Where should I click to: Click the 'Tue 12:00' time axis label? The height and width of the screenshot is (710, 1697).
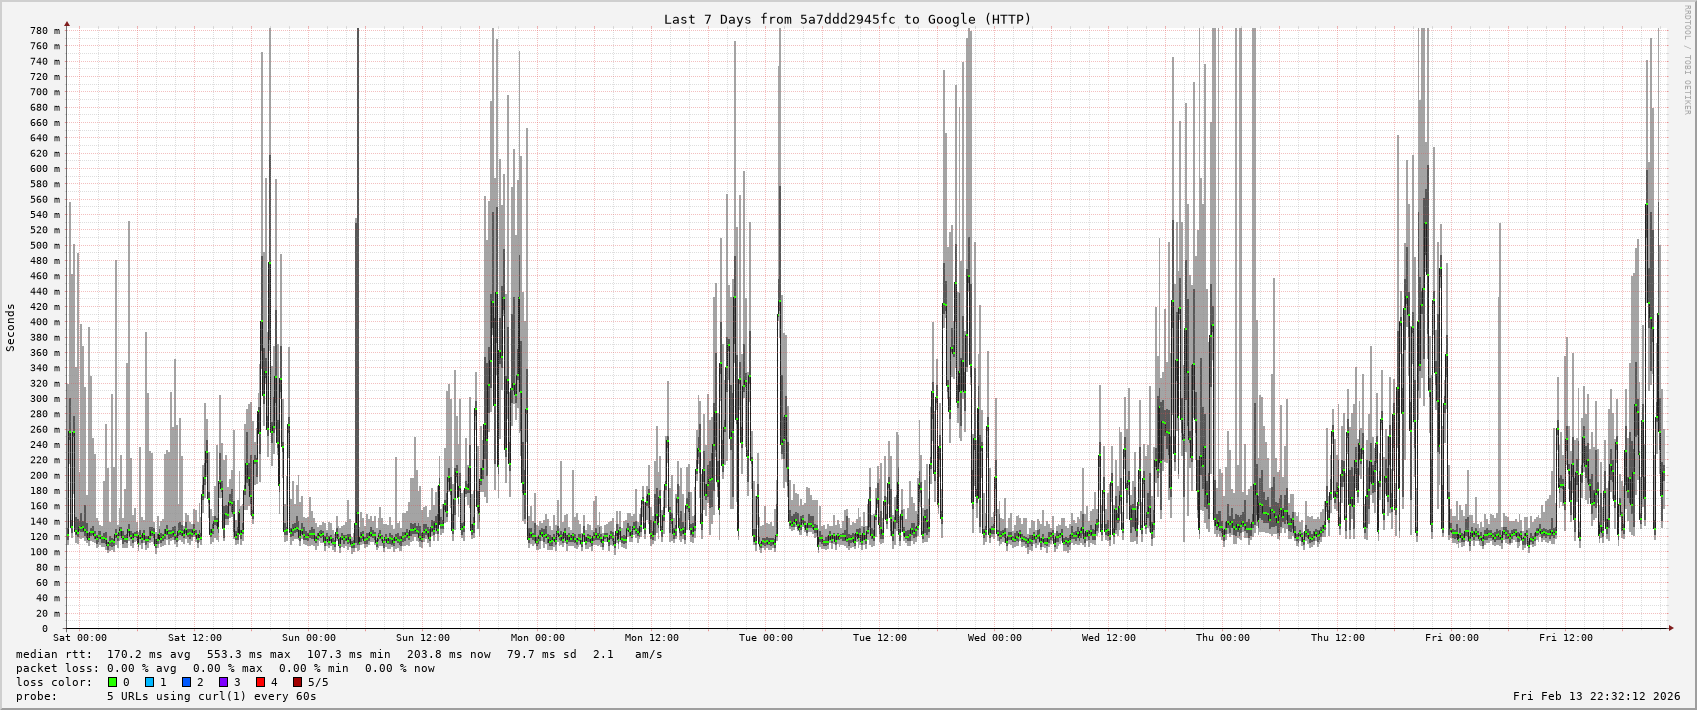click(x=880, y=638)
